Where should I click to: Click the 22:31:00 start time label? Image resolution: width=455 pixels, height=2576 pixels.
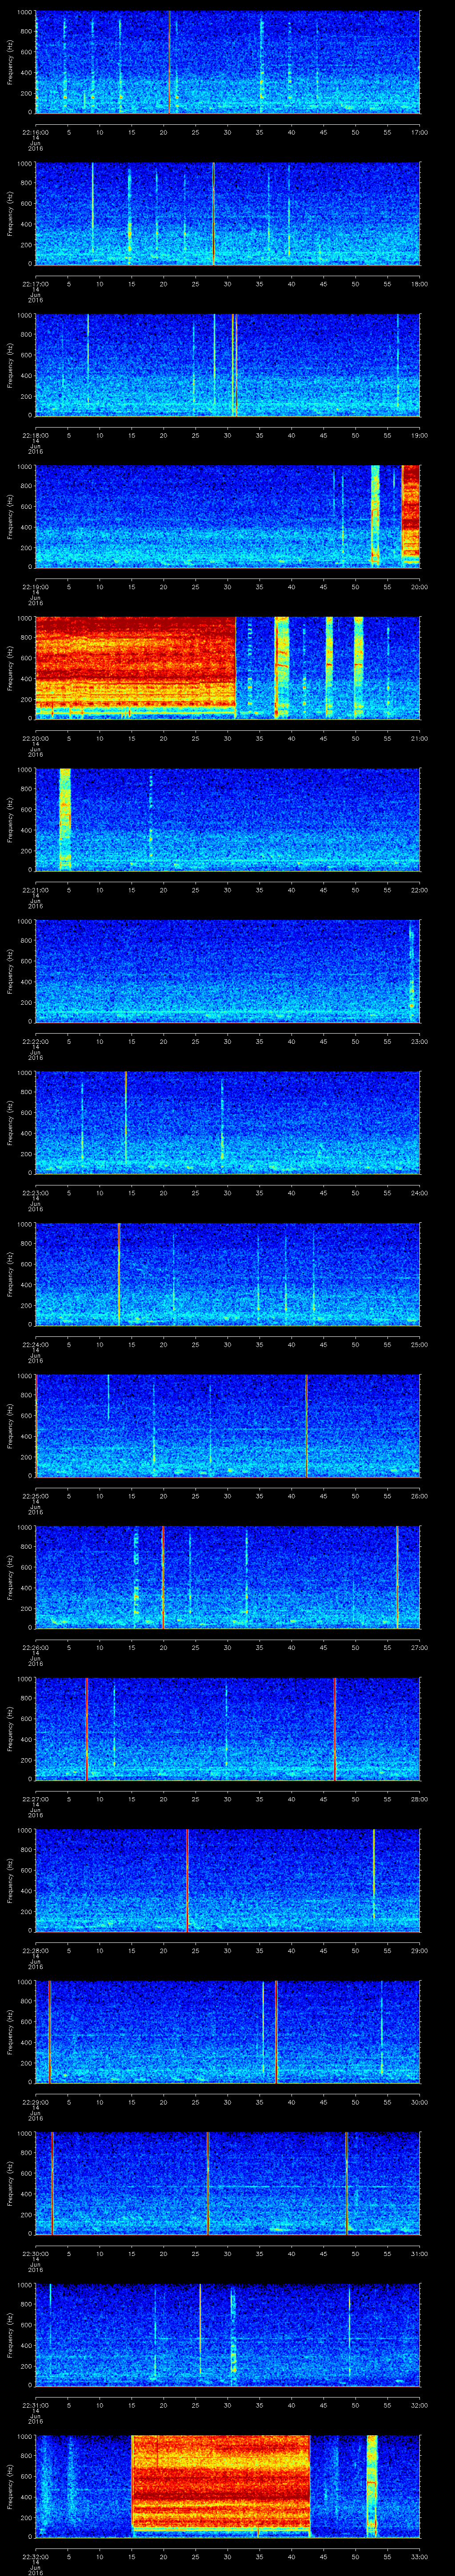36,2405
